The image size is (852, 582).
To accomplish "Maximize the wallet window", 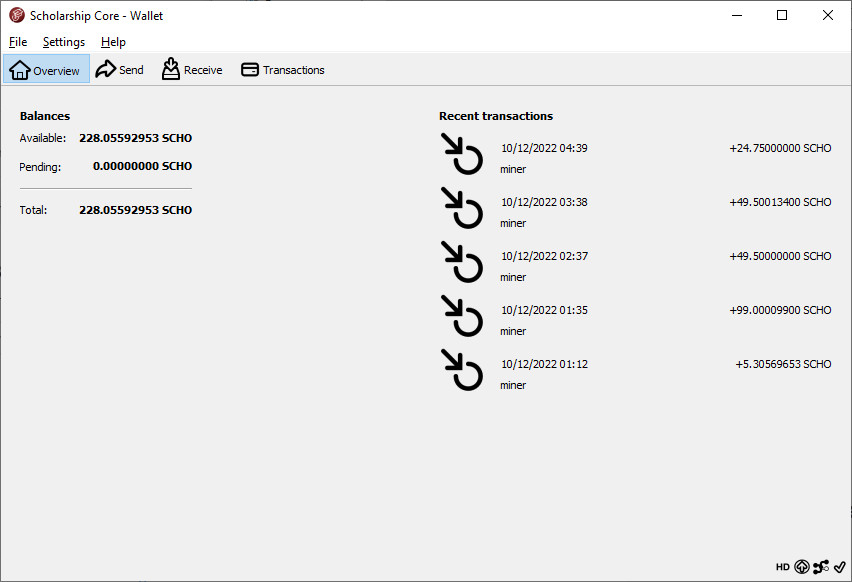I will pos(782,15).
